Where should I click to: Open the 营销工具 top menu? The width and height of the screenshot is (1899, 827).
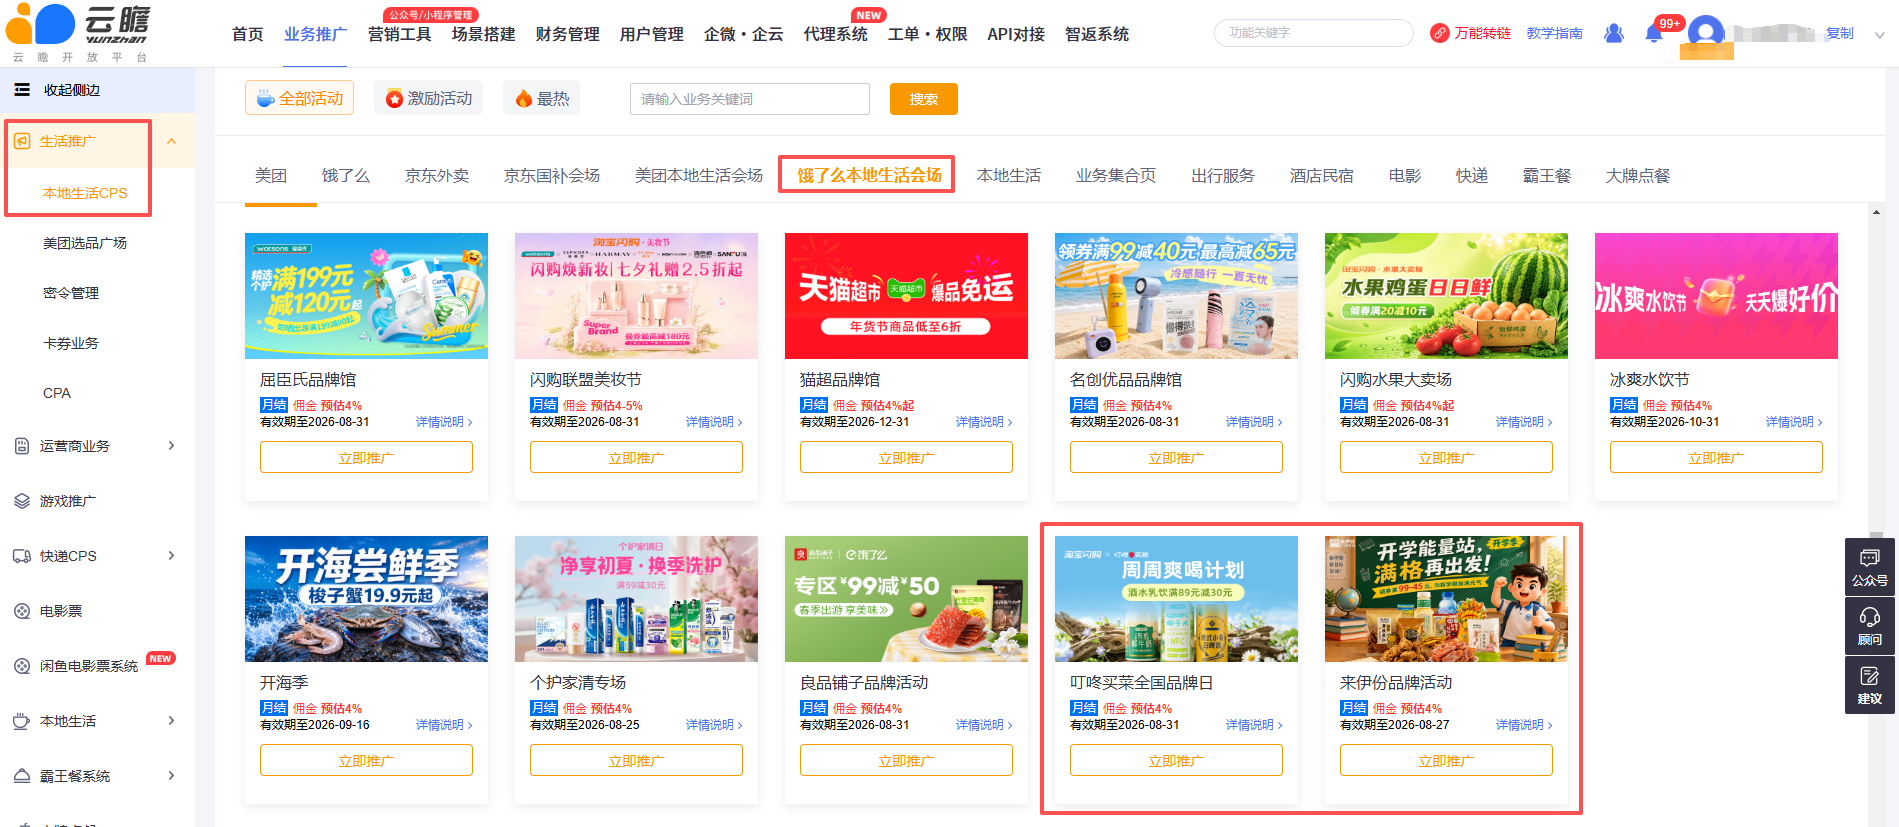(400, 34)
